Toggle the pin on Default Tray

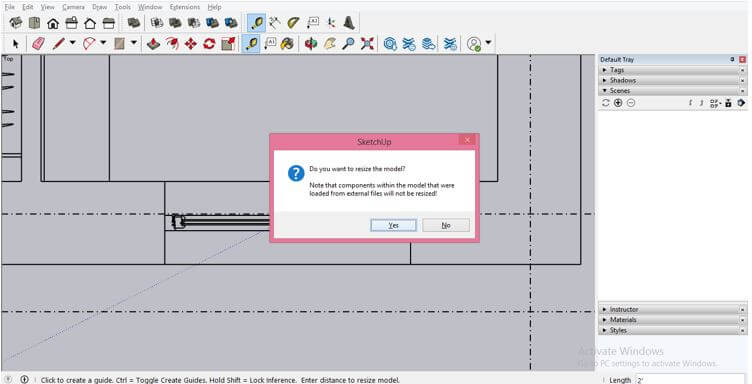click(x=732, y=59)
